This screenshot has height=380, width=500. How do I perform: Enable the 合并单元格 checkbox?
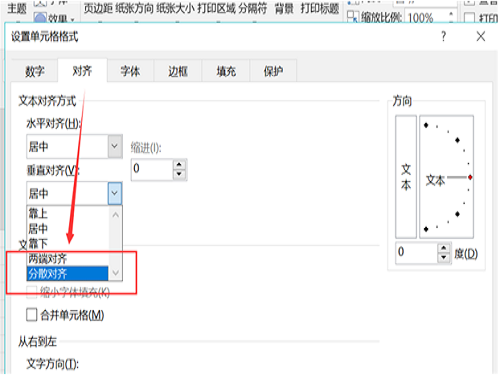tap(32, 315)
